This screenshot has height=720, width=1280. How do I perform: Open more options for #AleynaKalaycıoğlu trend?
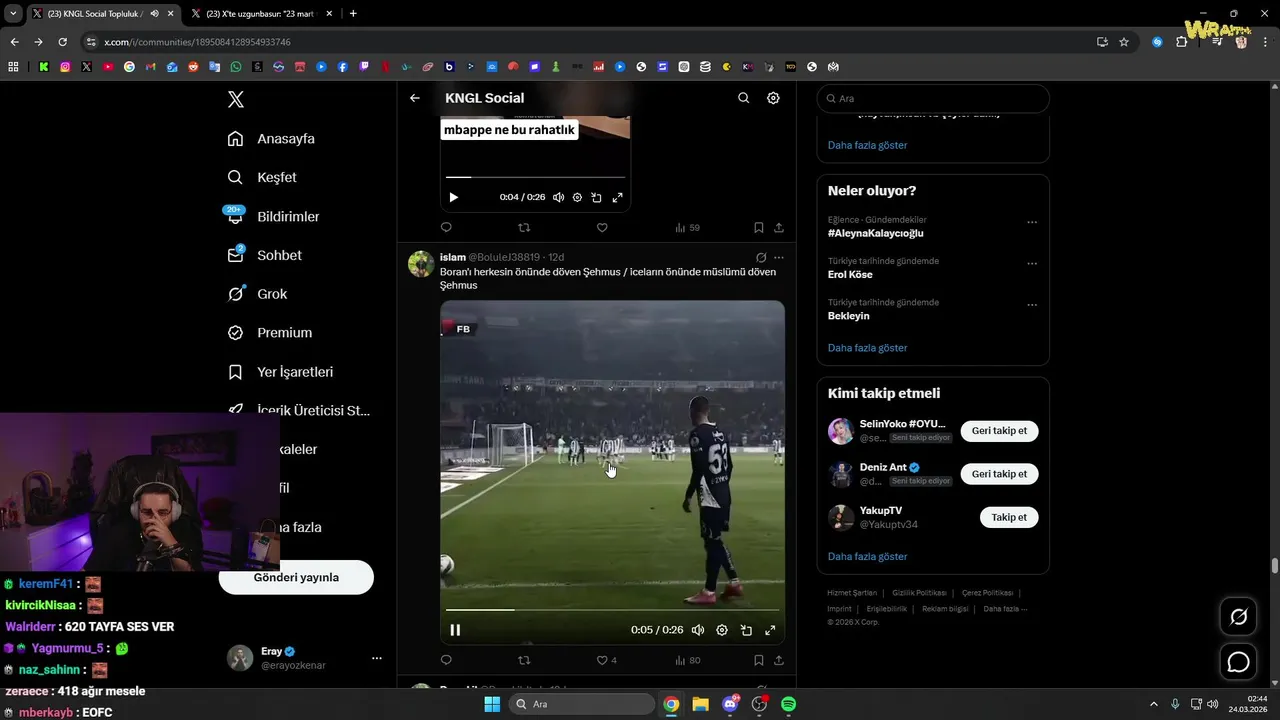click(x=1032, y=223)
